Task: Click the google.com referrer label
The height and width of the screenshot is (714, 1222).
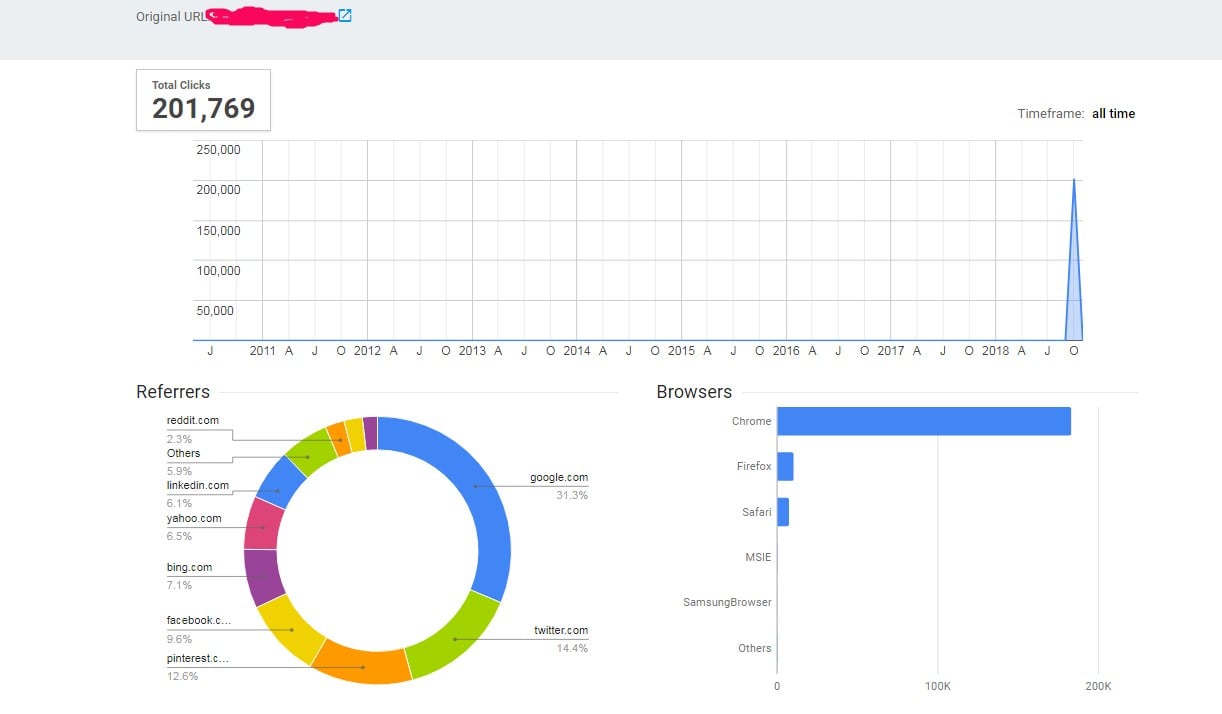Action: 558,478
